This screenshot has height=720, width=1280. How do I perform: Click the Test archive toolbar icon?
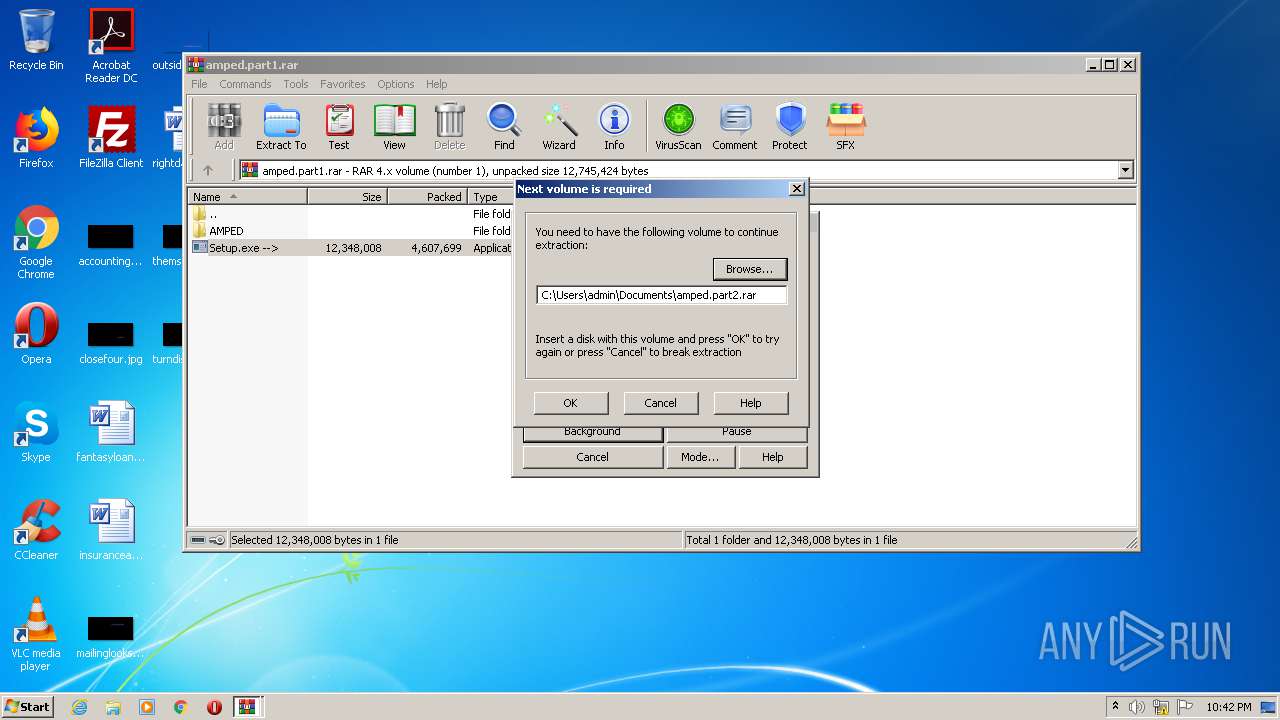339,127
